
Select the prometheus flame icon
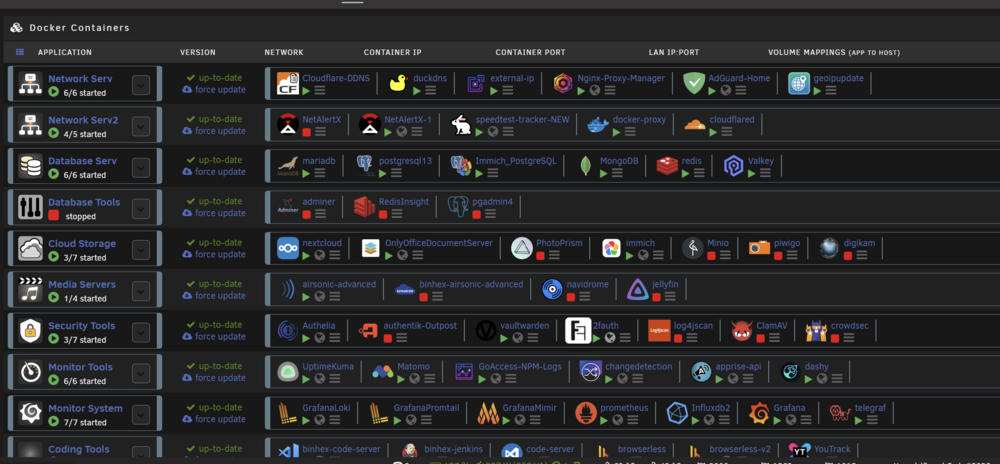click(585, 413)
